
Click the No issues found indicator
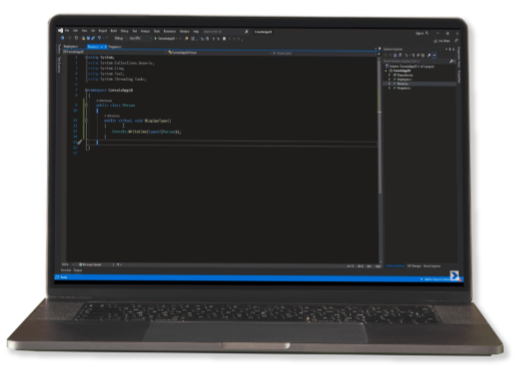pos(90,265)
